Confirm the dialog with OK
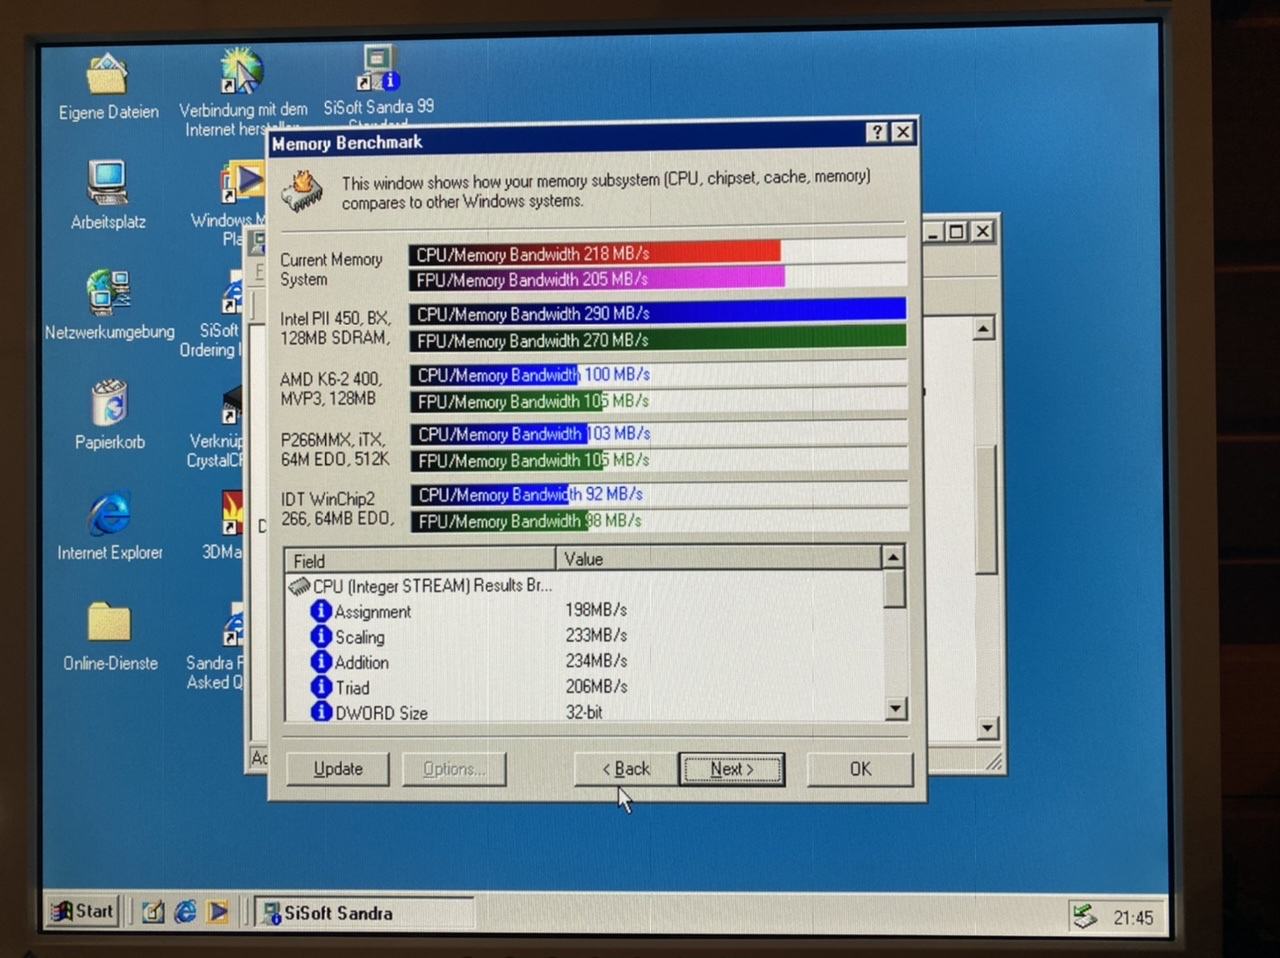Image resolution: width=1280 pixels, height=958 pixels. point(860,769)
